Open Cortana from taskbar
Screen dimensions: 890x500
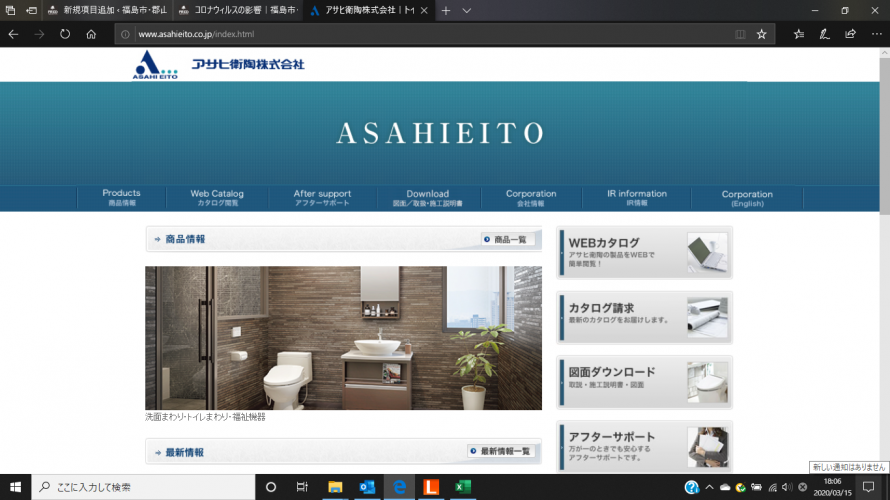coord(271,487)
